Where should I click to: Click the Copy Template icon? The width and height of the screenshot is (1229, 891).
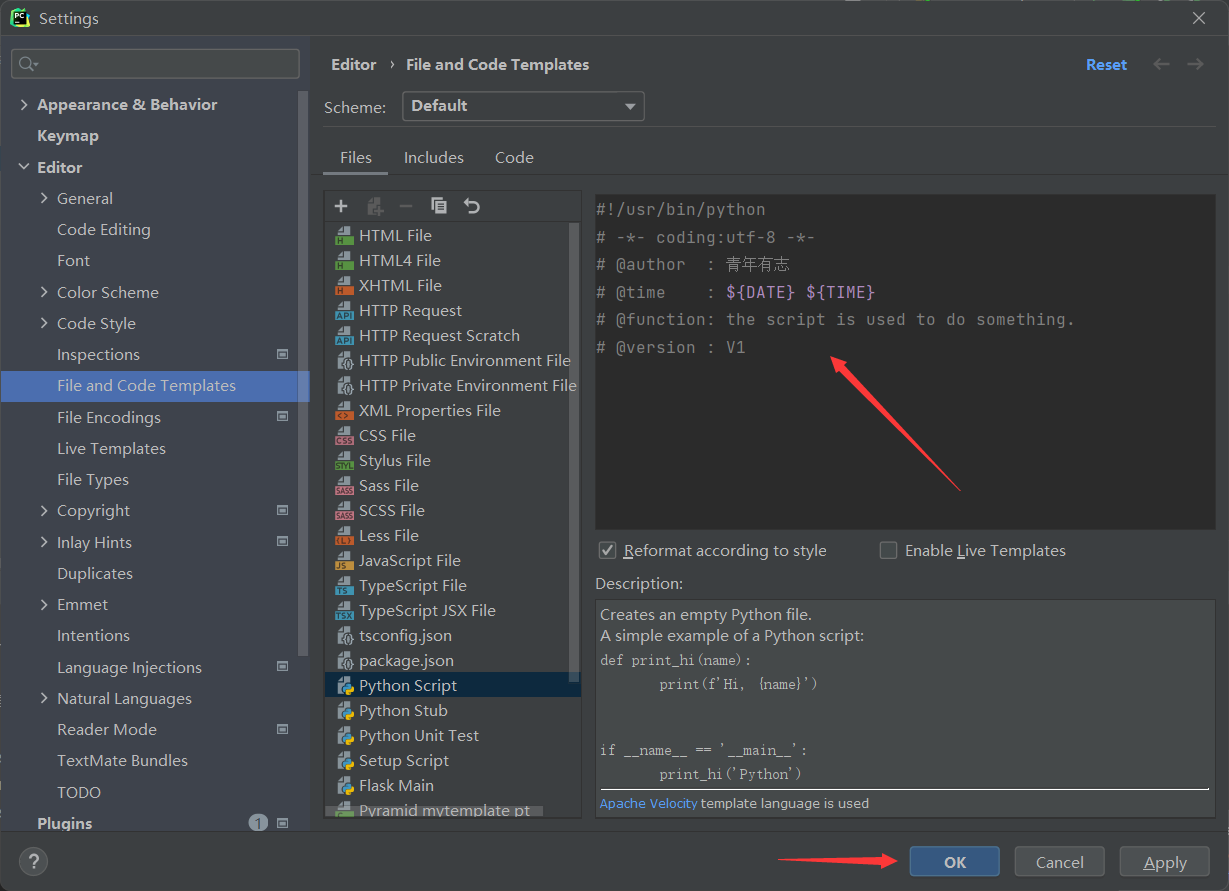point(439,206)
